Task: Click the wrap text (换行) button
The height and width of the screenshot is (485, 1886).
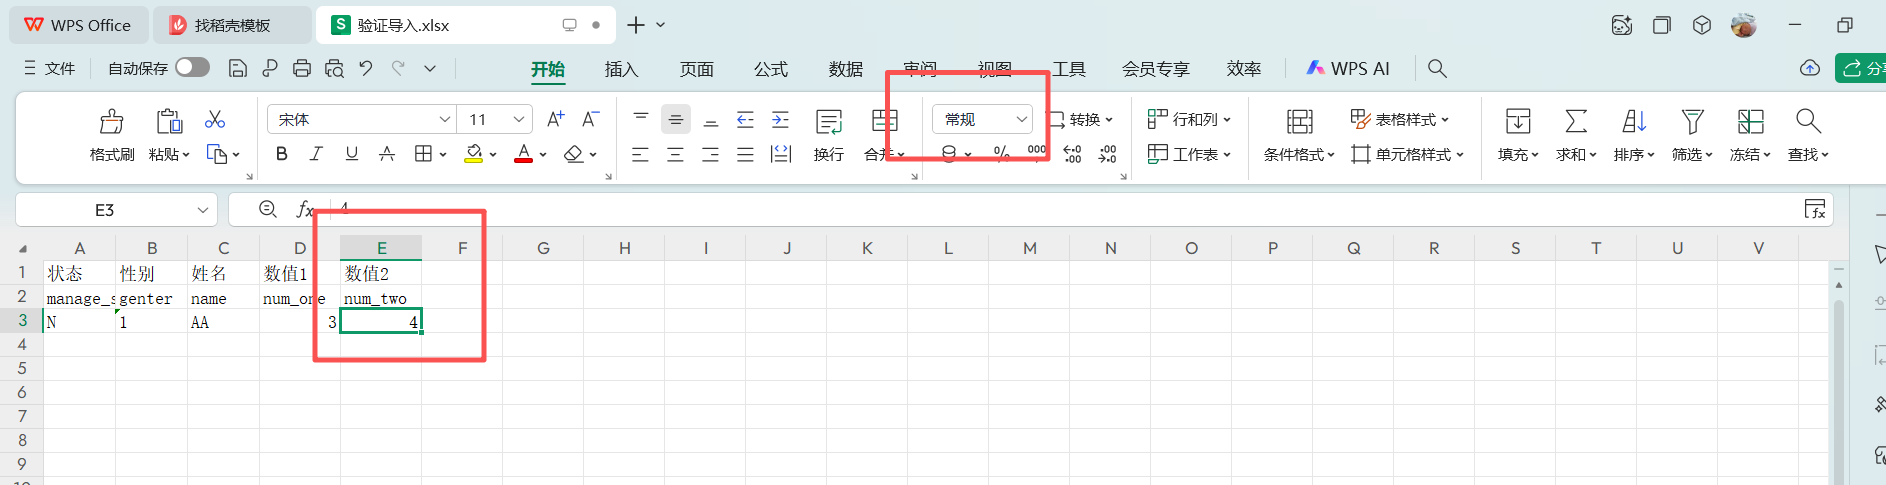Action: [x=828, y=133]
